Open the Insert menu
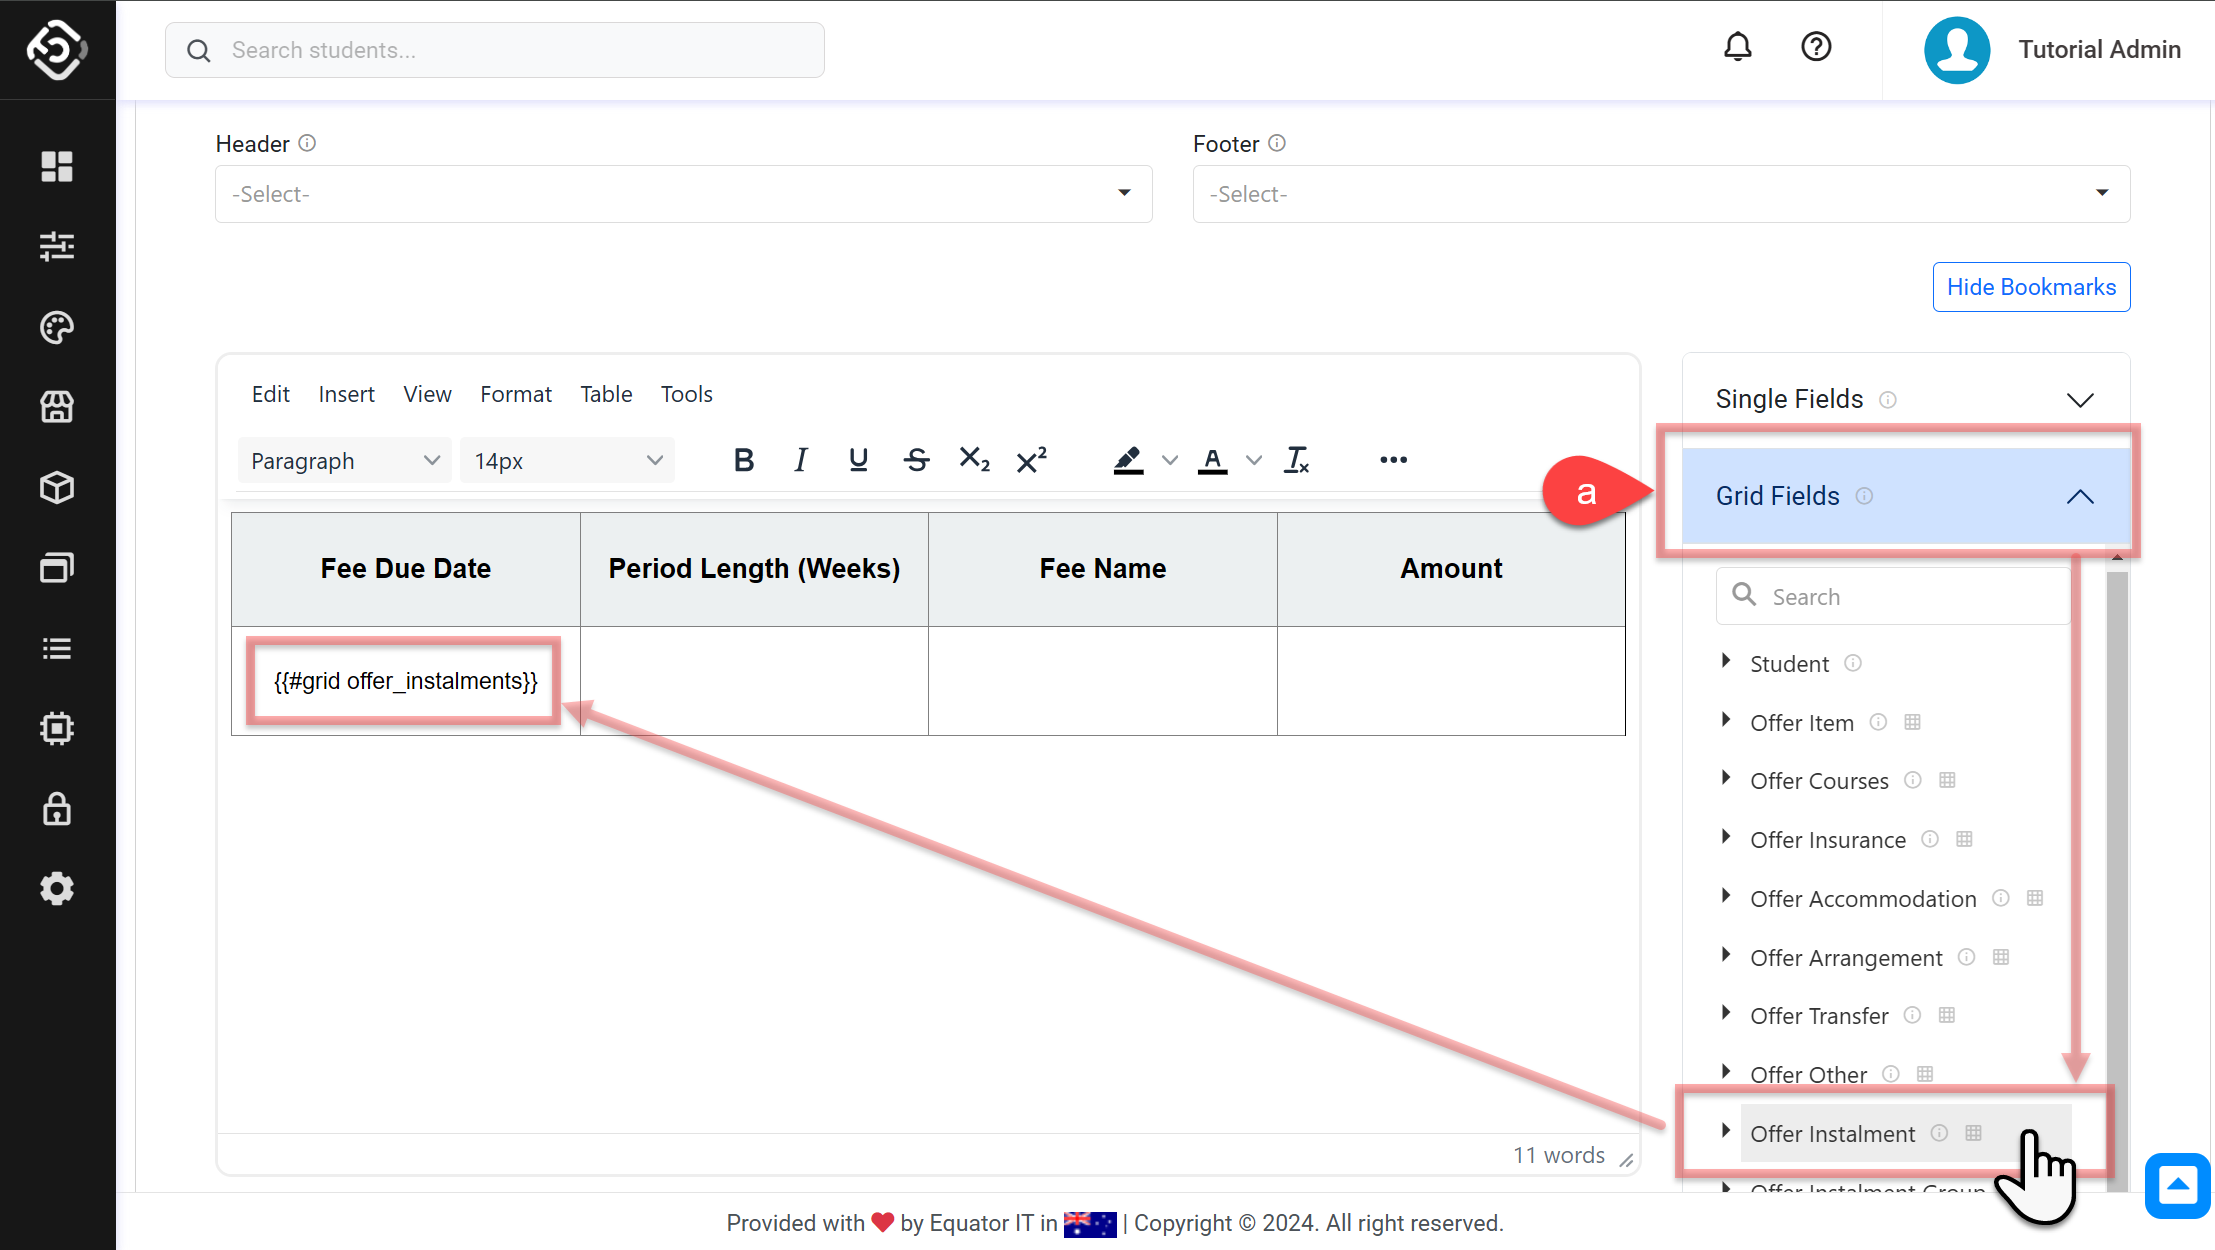This screenshot has width=2215, height=1250. (346, 394)
